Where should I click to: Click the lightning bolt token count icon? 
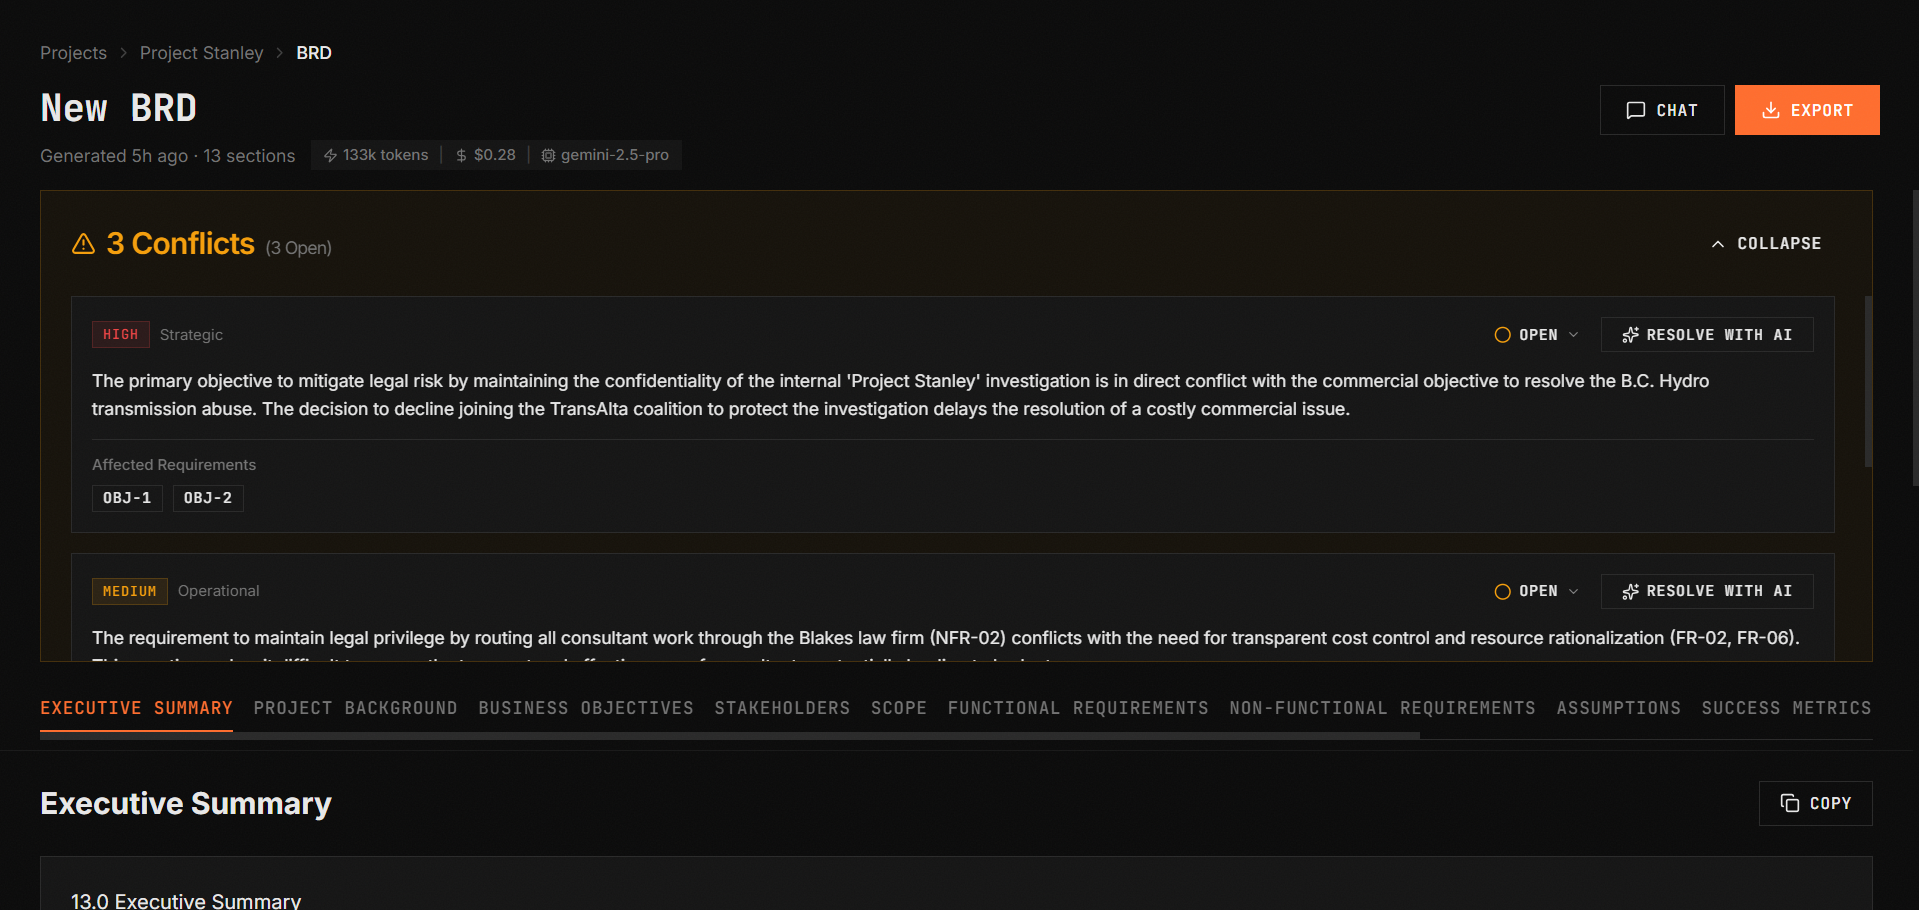(x=330, y=156)
